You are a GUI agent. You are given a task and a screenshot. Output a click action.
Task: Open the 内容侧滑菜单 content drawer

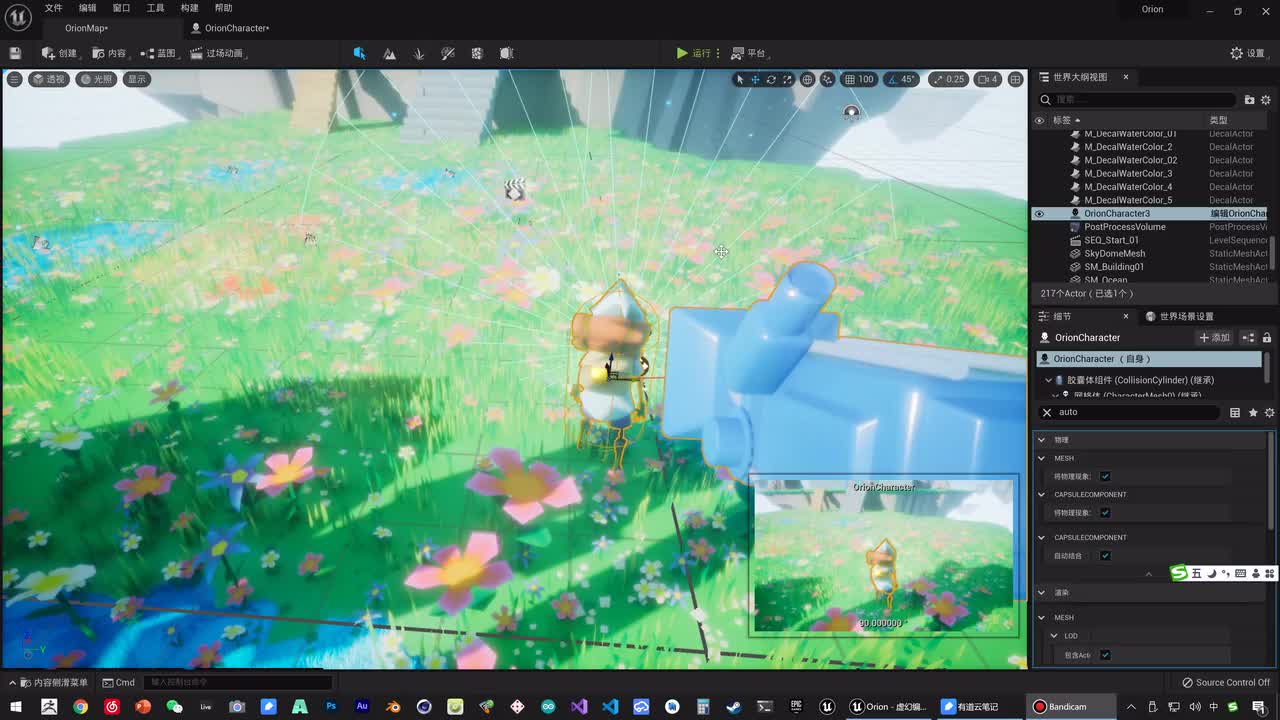(51, 682)
